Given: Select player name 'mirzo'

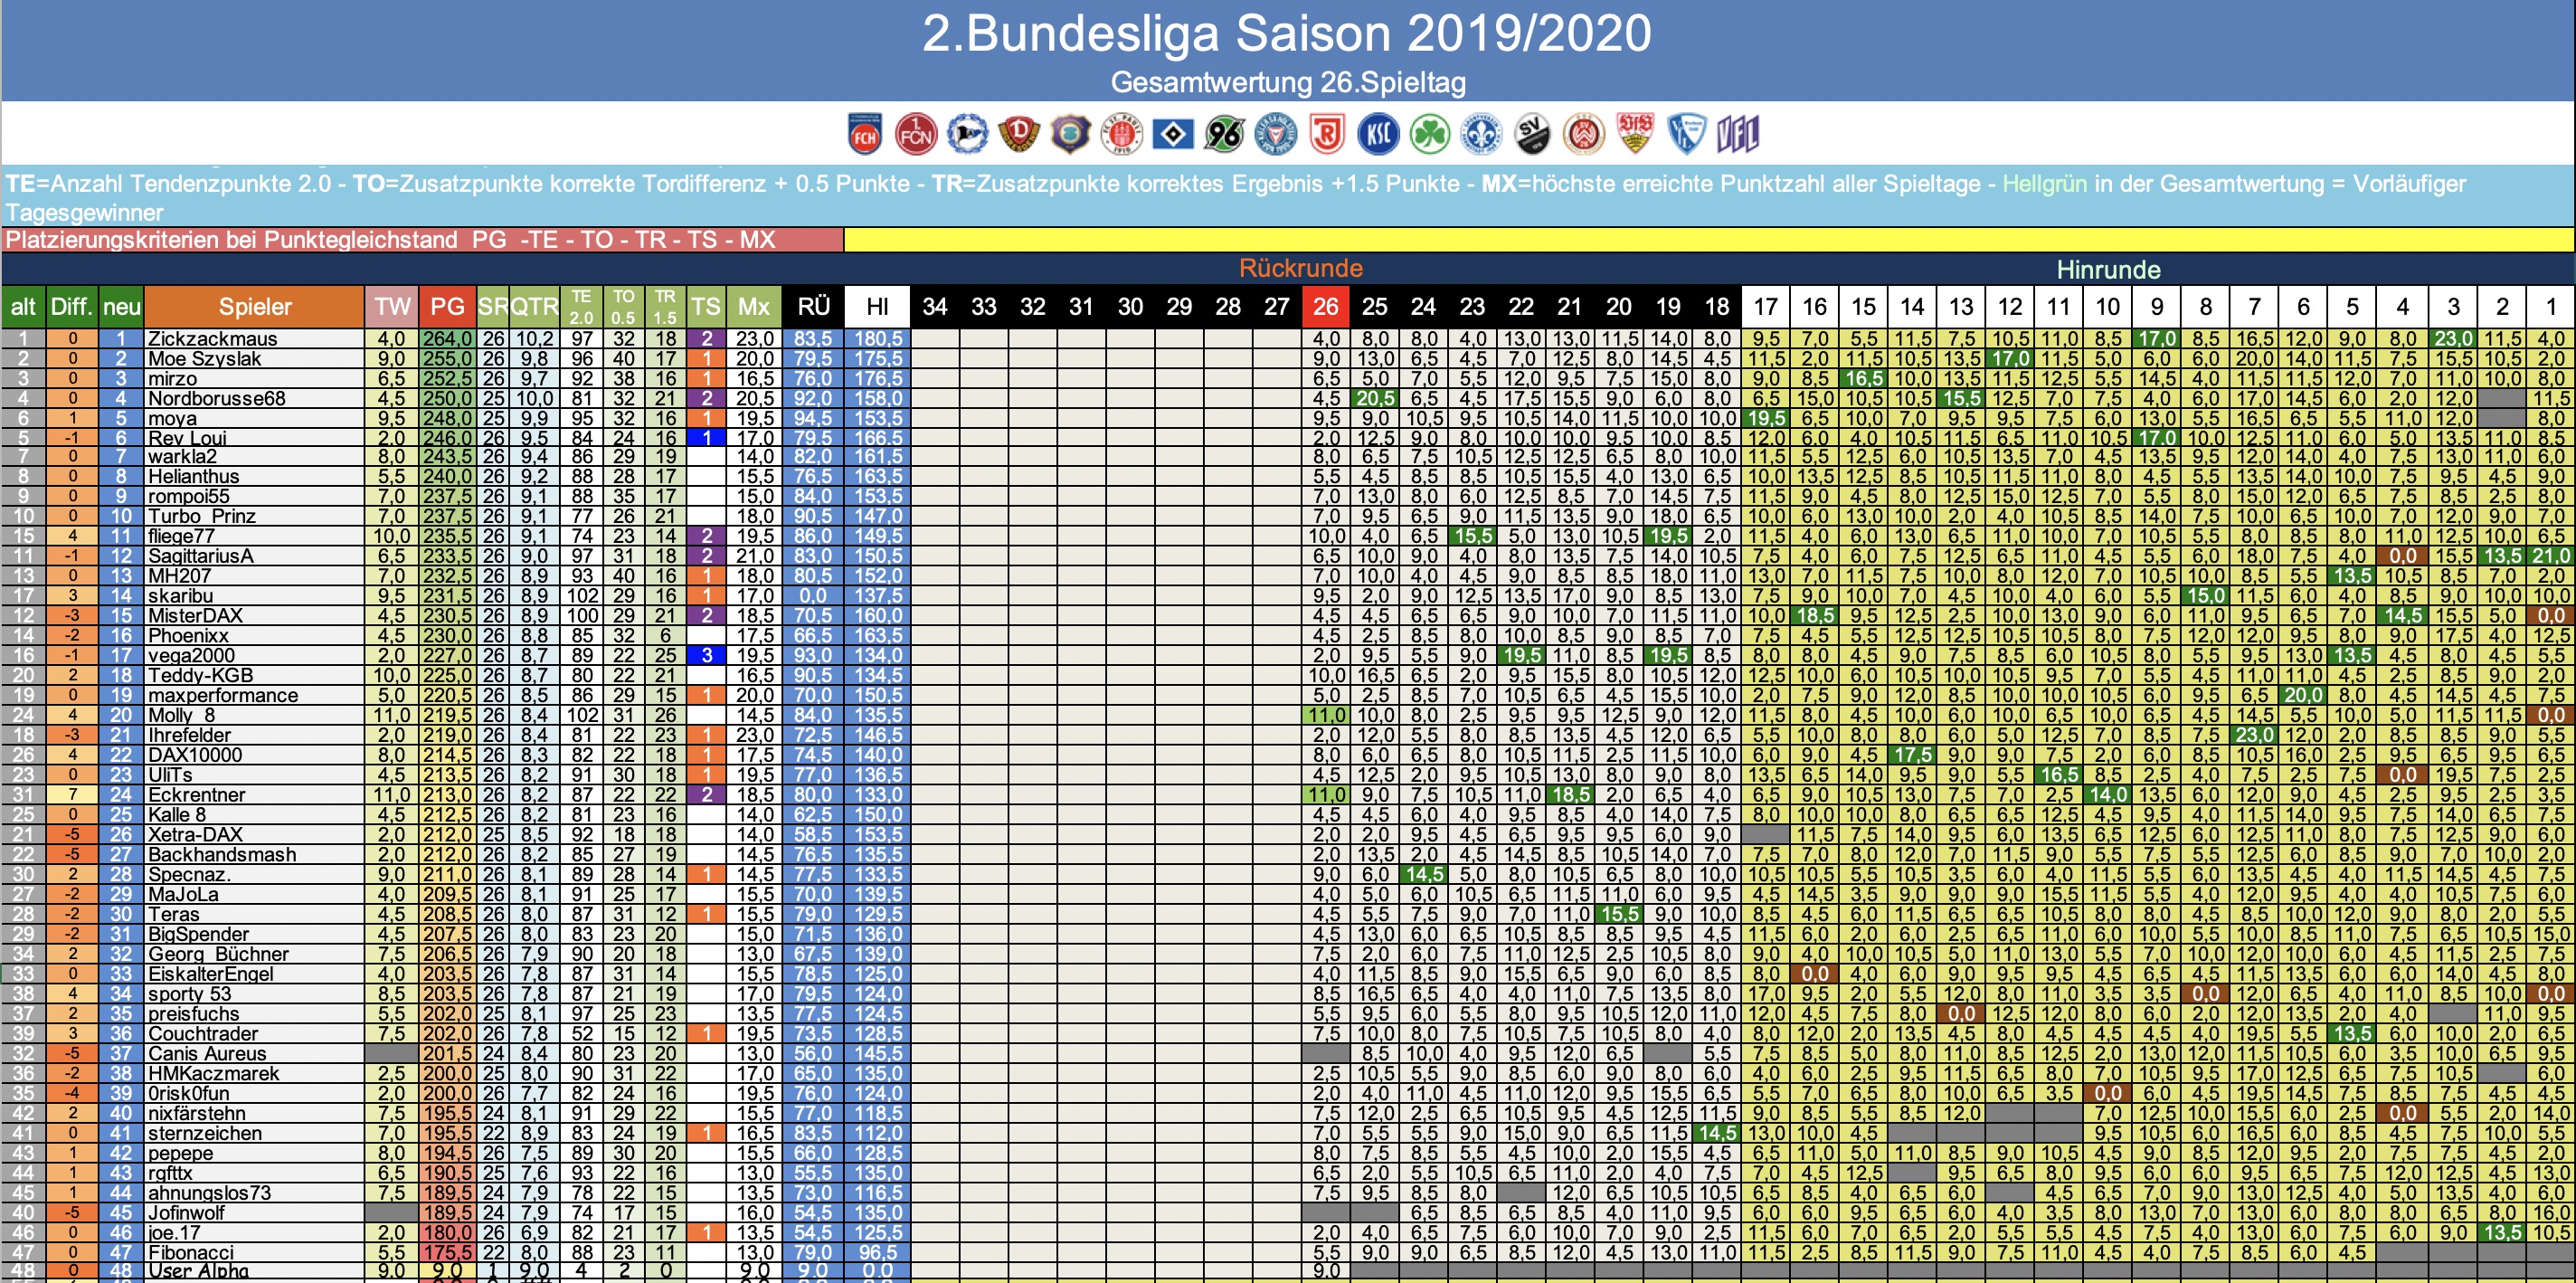Looking at the screenshot, I should [173, 379].
